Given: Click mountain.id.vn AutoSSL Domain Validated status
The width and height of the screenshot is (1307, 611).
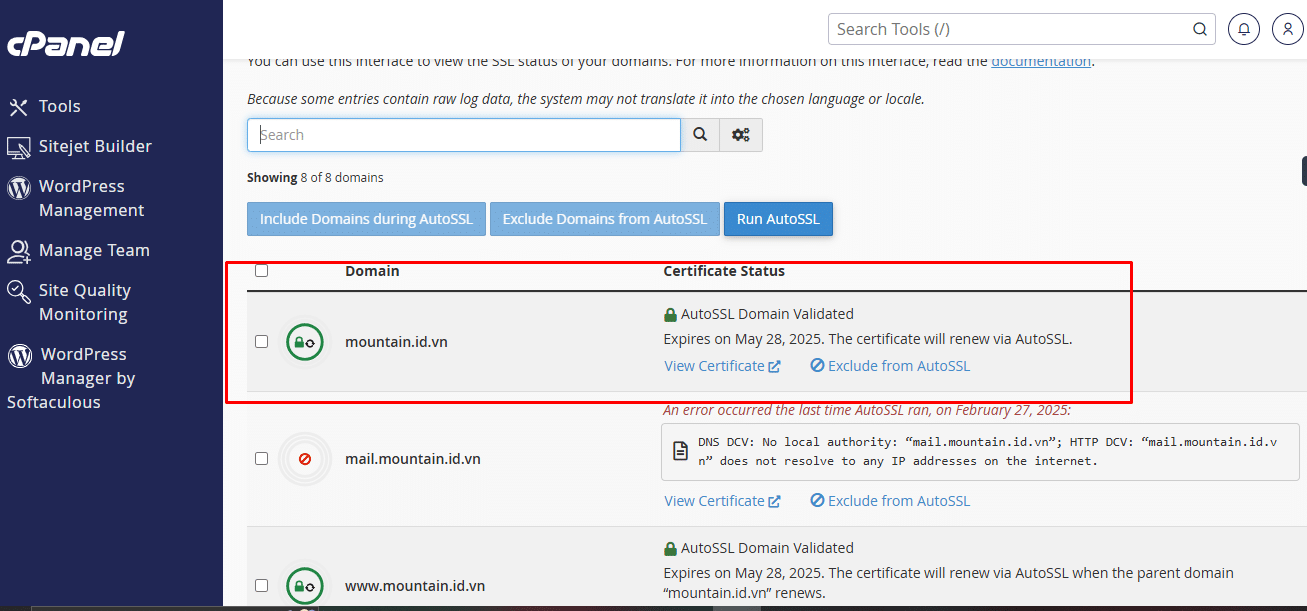Looking at the screenshot, I should [x=759, y=314].
